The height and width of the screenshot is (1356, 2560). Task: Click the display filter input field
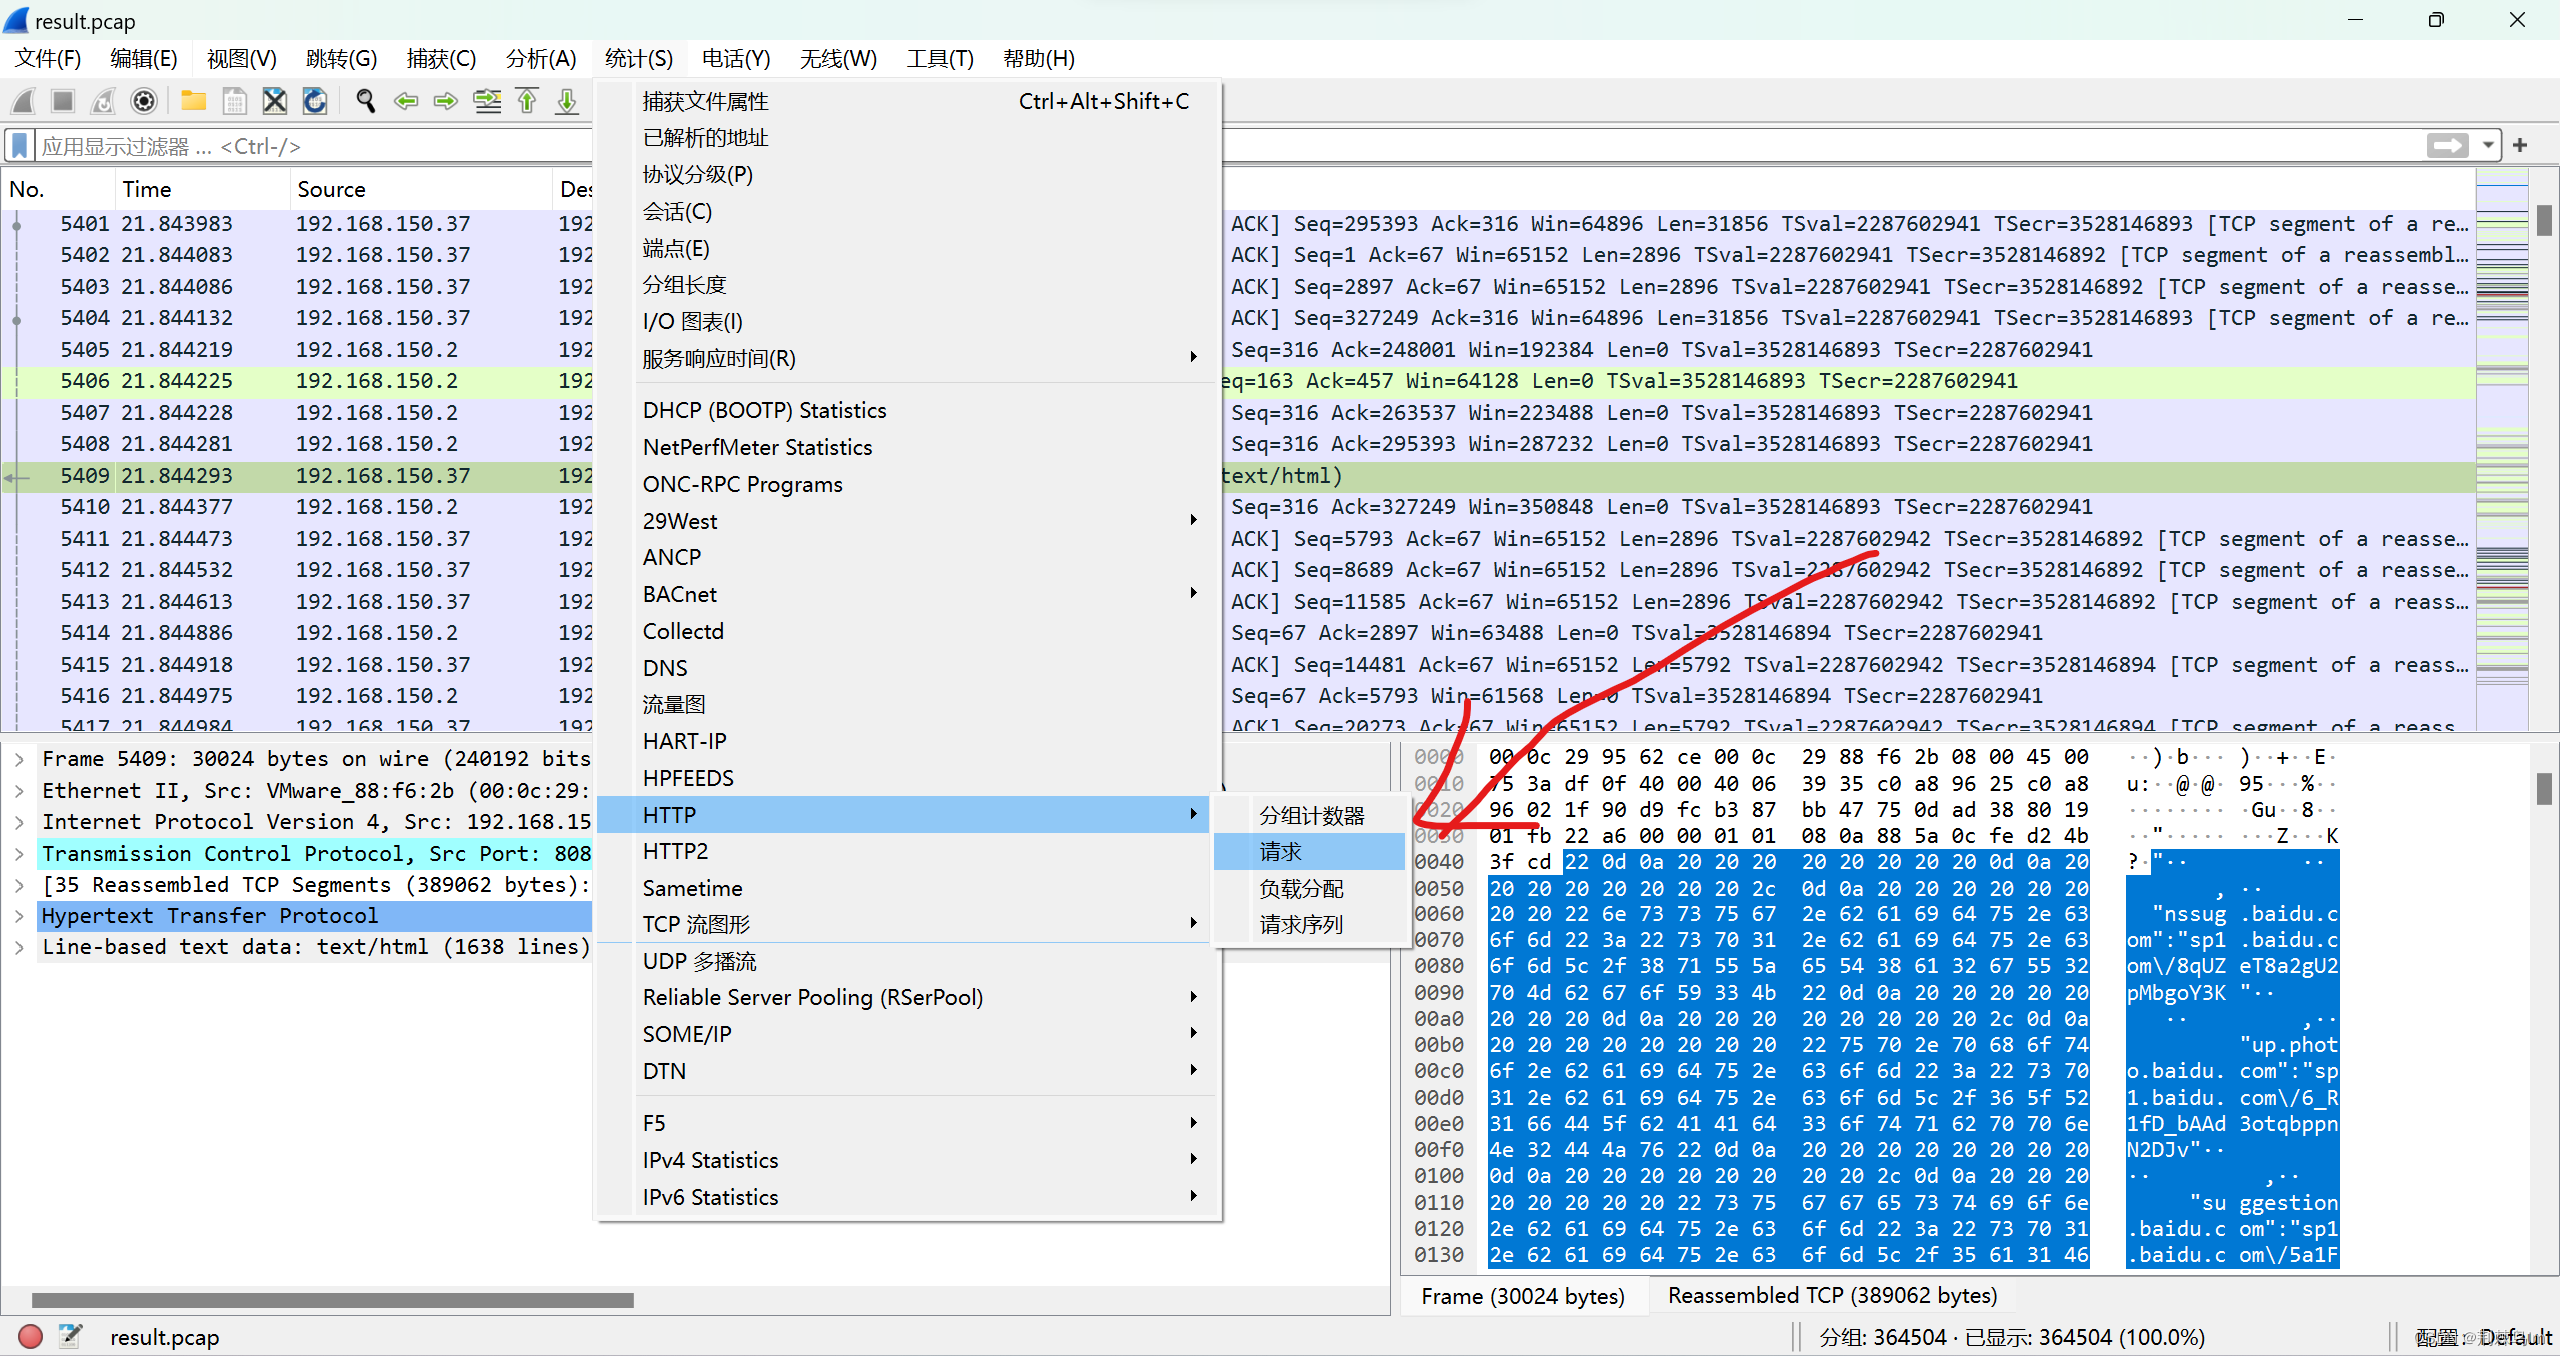[x=1229, y=146]
